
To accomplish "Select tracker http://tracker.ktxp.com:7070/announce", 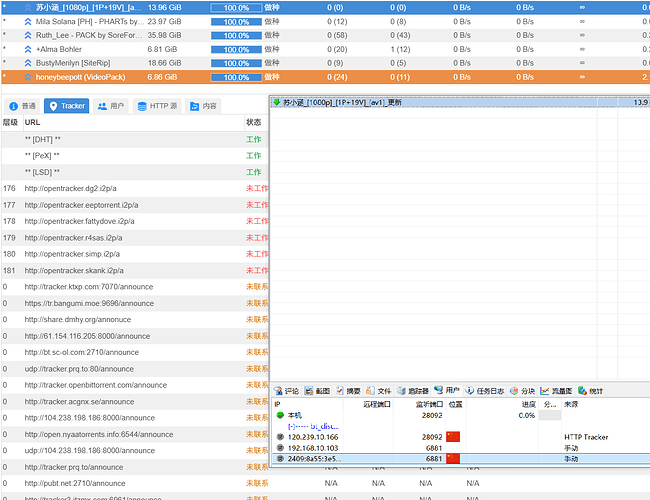I will (96, 286).
